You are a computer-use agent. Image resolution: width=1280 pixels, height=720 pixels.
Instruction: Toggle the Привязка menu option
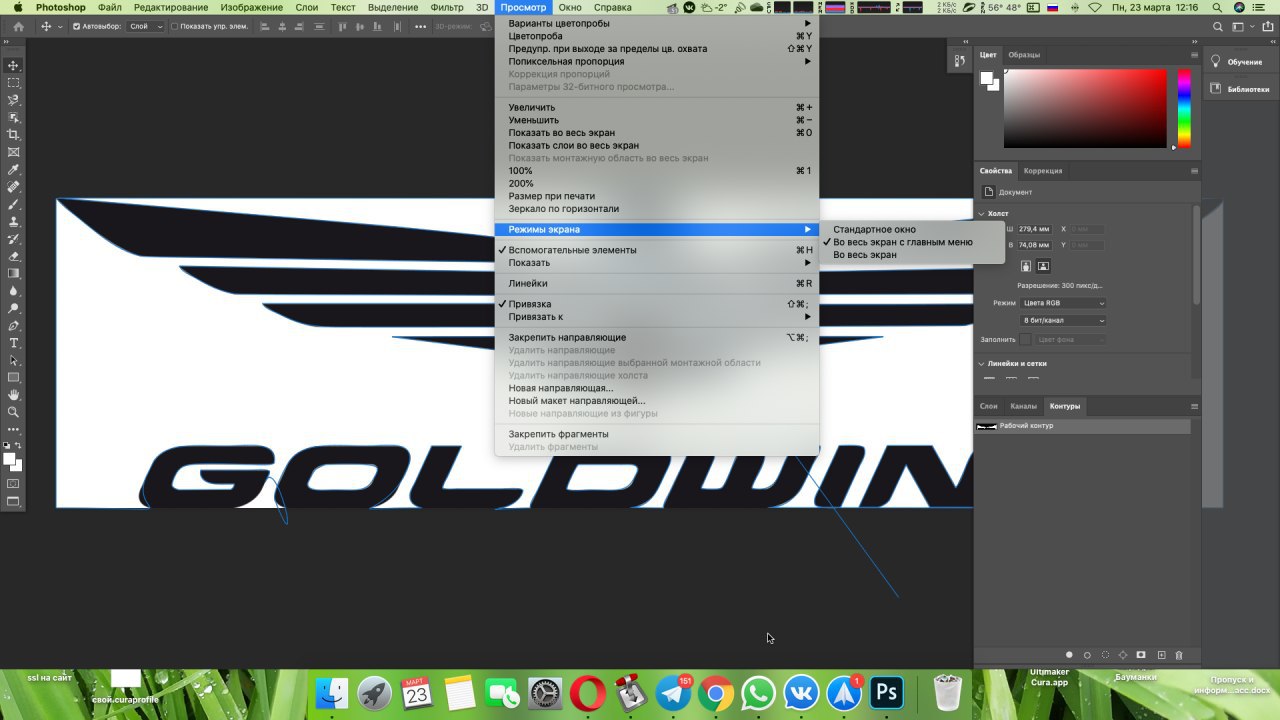657,304
